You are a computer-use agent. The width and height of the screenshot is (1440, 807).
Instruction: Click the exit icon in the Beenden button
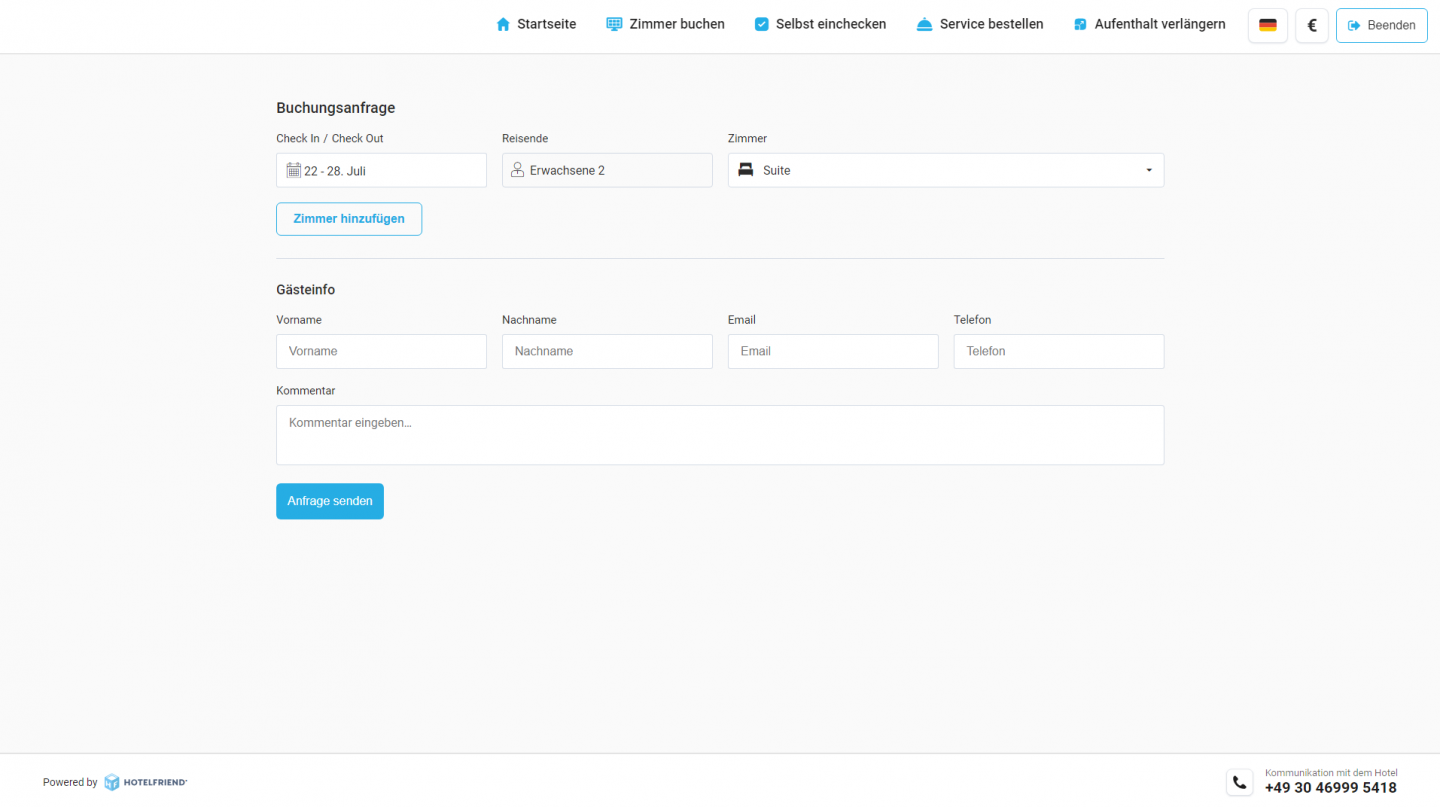[x=1354, y=25]
